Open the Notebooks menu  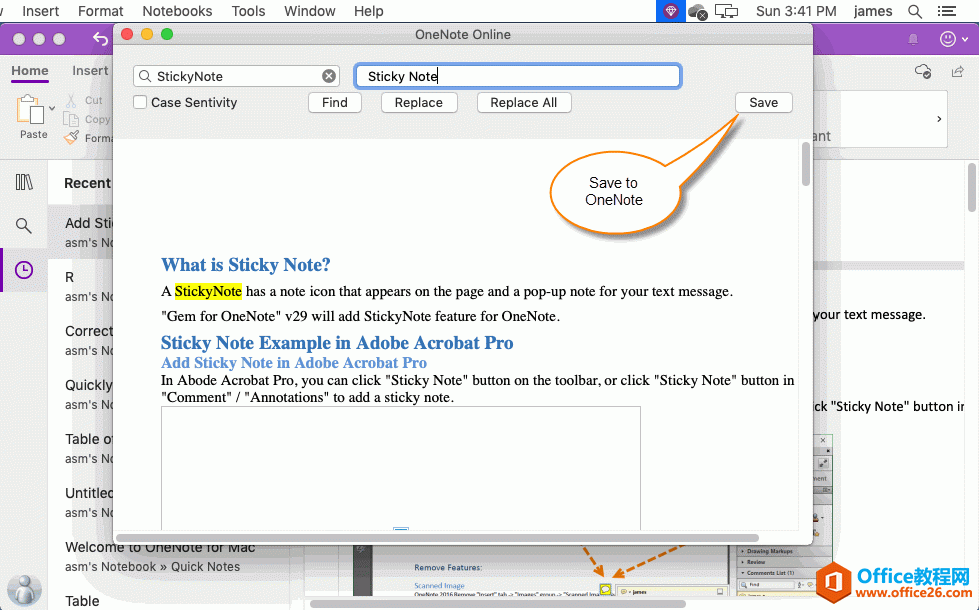(177, 11)
